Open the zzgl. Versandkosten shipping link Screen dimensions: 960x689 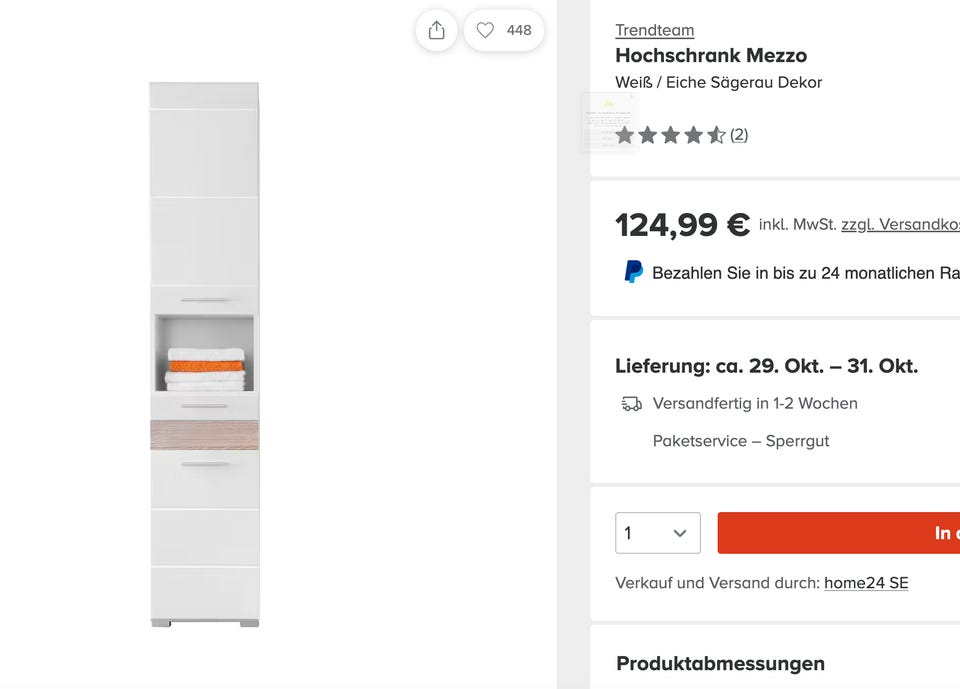point(900,224)
